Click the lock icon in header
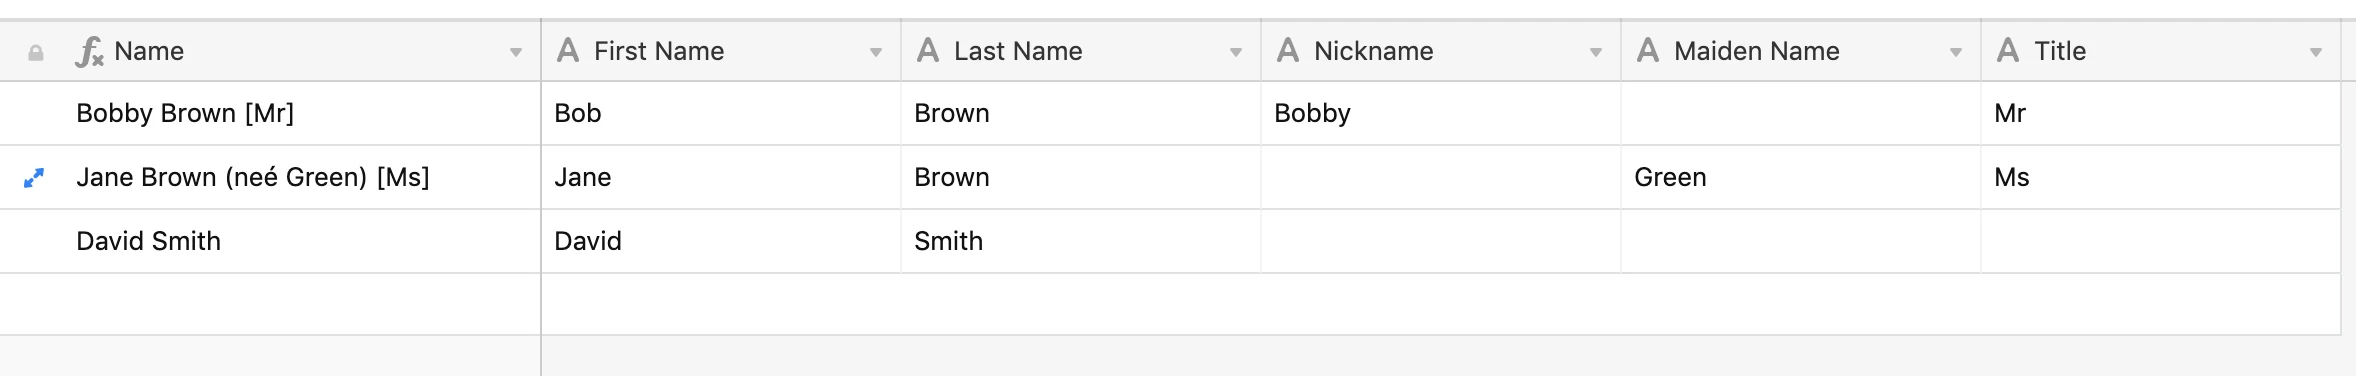The image size is (2356, 376). (x=36, y=53)
